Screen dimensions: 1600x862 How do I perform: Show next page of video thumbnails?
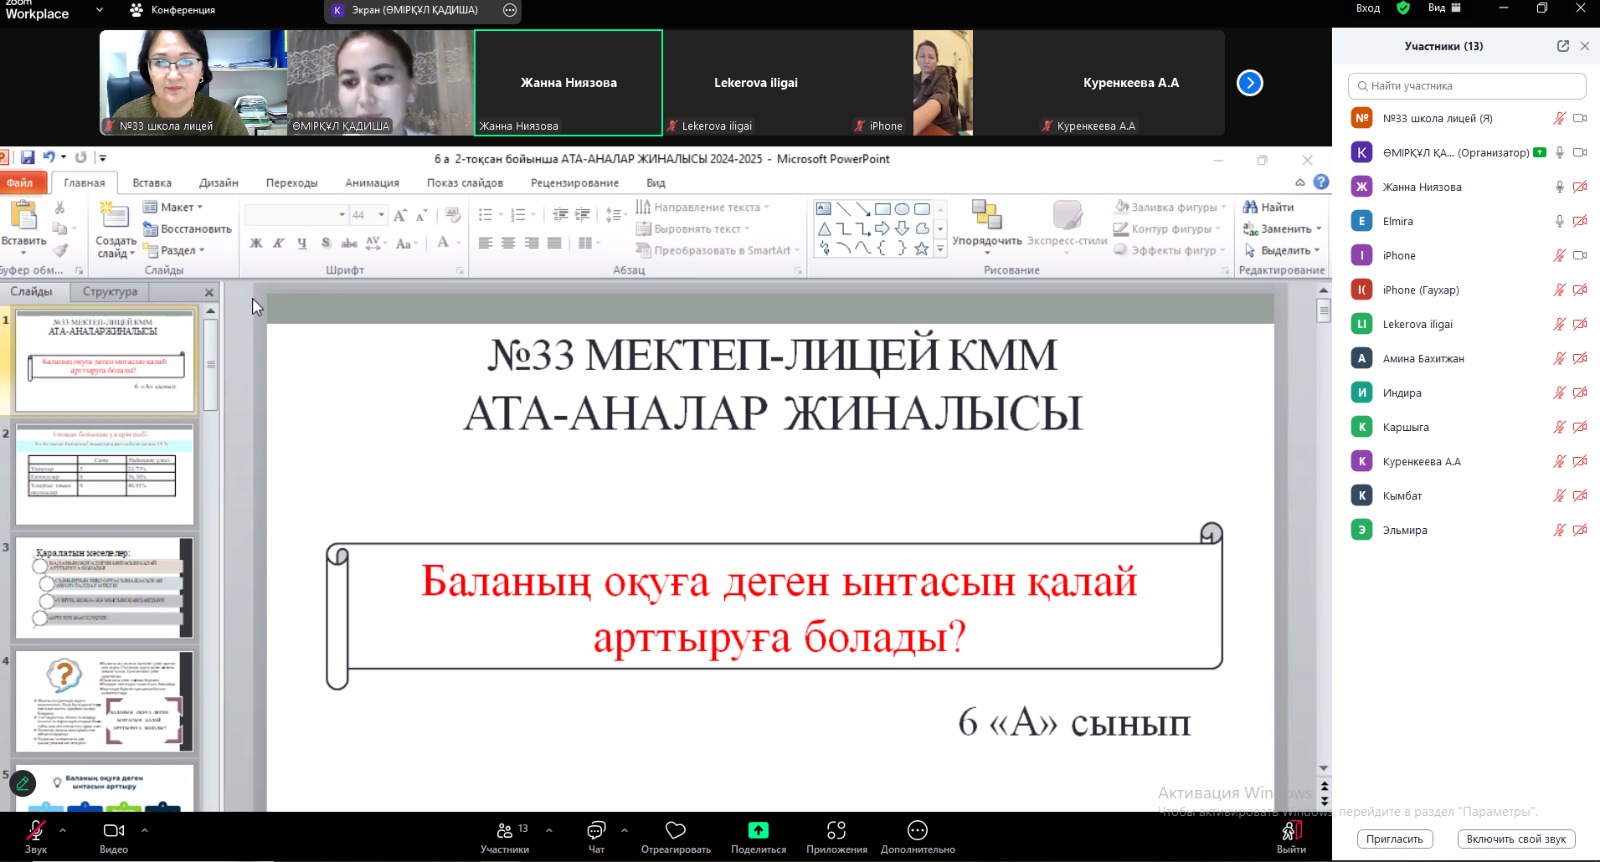[x=1250, y=83]
